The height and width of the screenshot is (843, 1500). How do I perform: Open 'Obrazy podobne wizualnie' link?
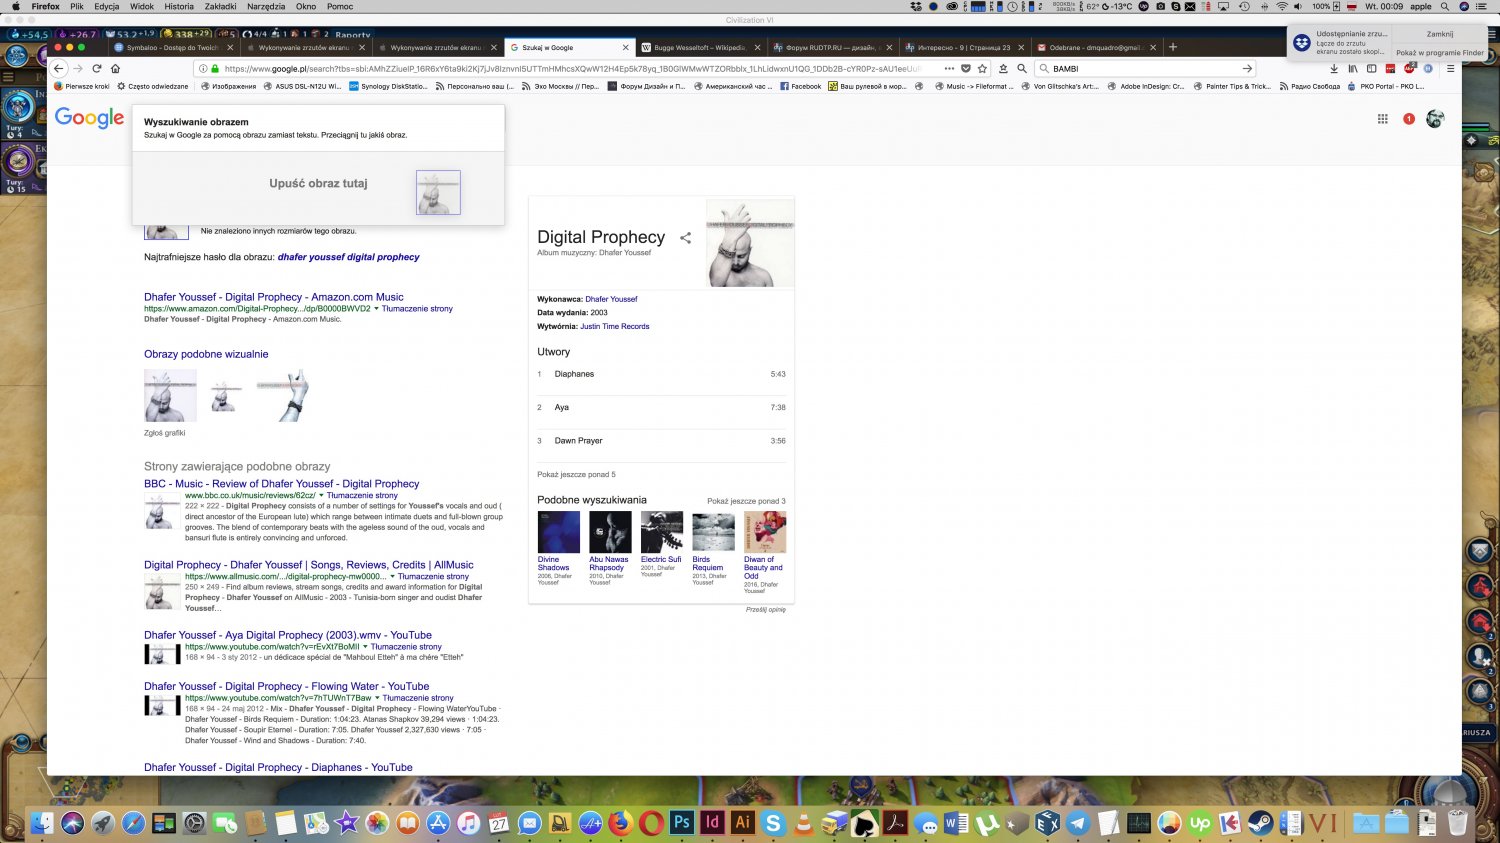(x=206, y=354)
